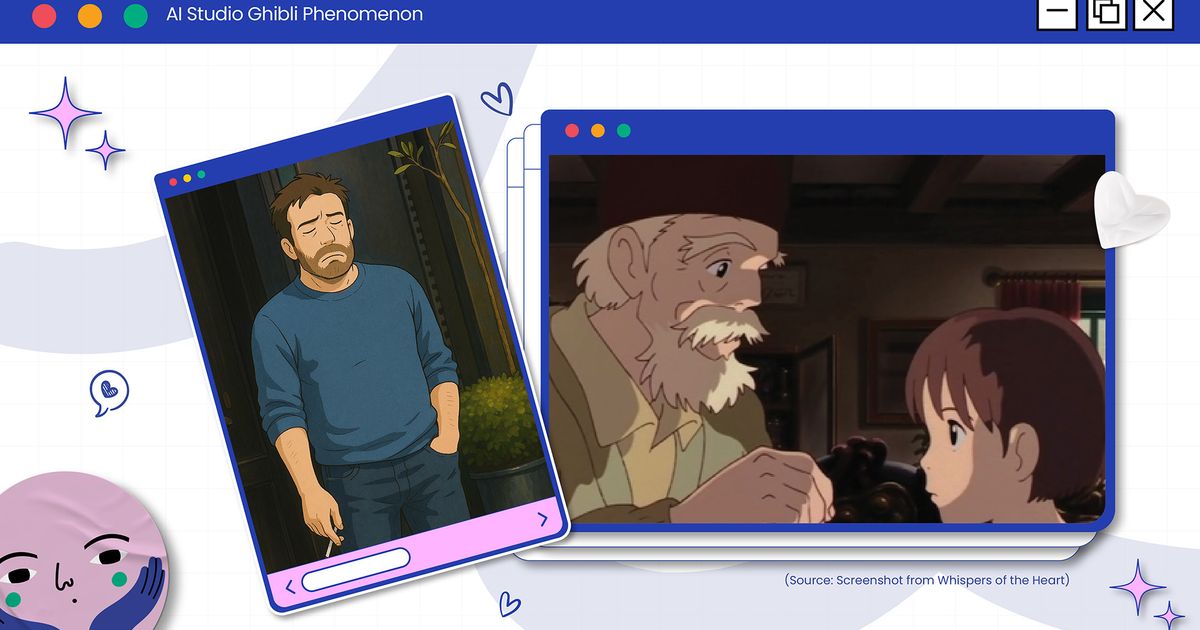The height and width of the screenshot is (630, 1200).
Task: Go back with the tilted card's left chevron
Action: pos(291,587)
